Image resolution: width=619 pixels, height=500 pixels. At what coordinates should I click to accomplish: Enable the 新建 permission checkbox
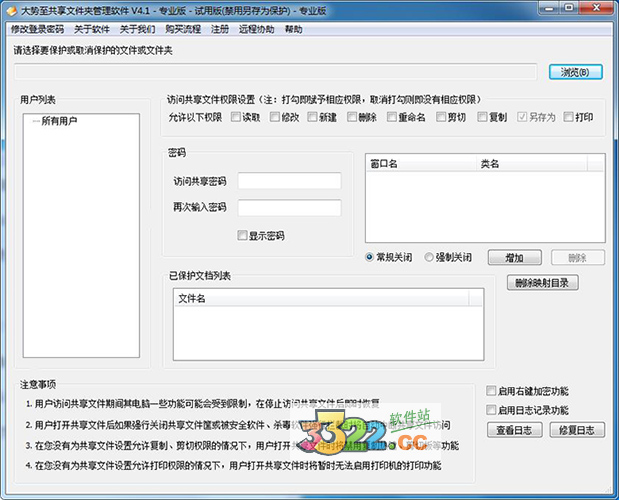click(x=312, y=117)
